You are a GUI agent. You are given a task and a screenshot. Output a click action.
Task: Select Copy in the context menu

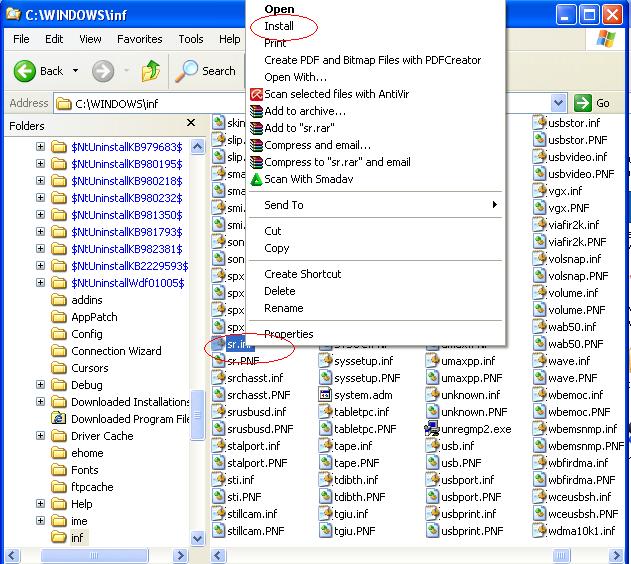click(276, 248)
